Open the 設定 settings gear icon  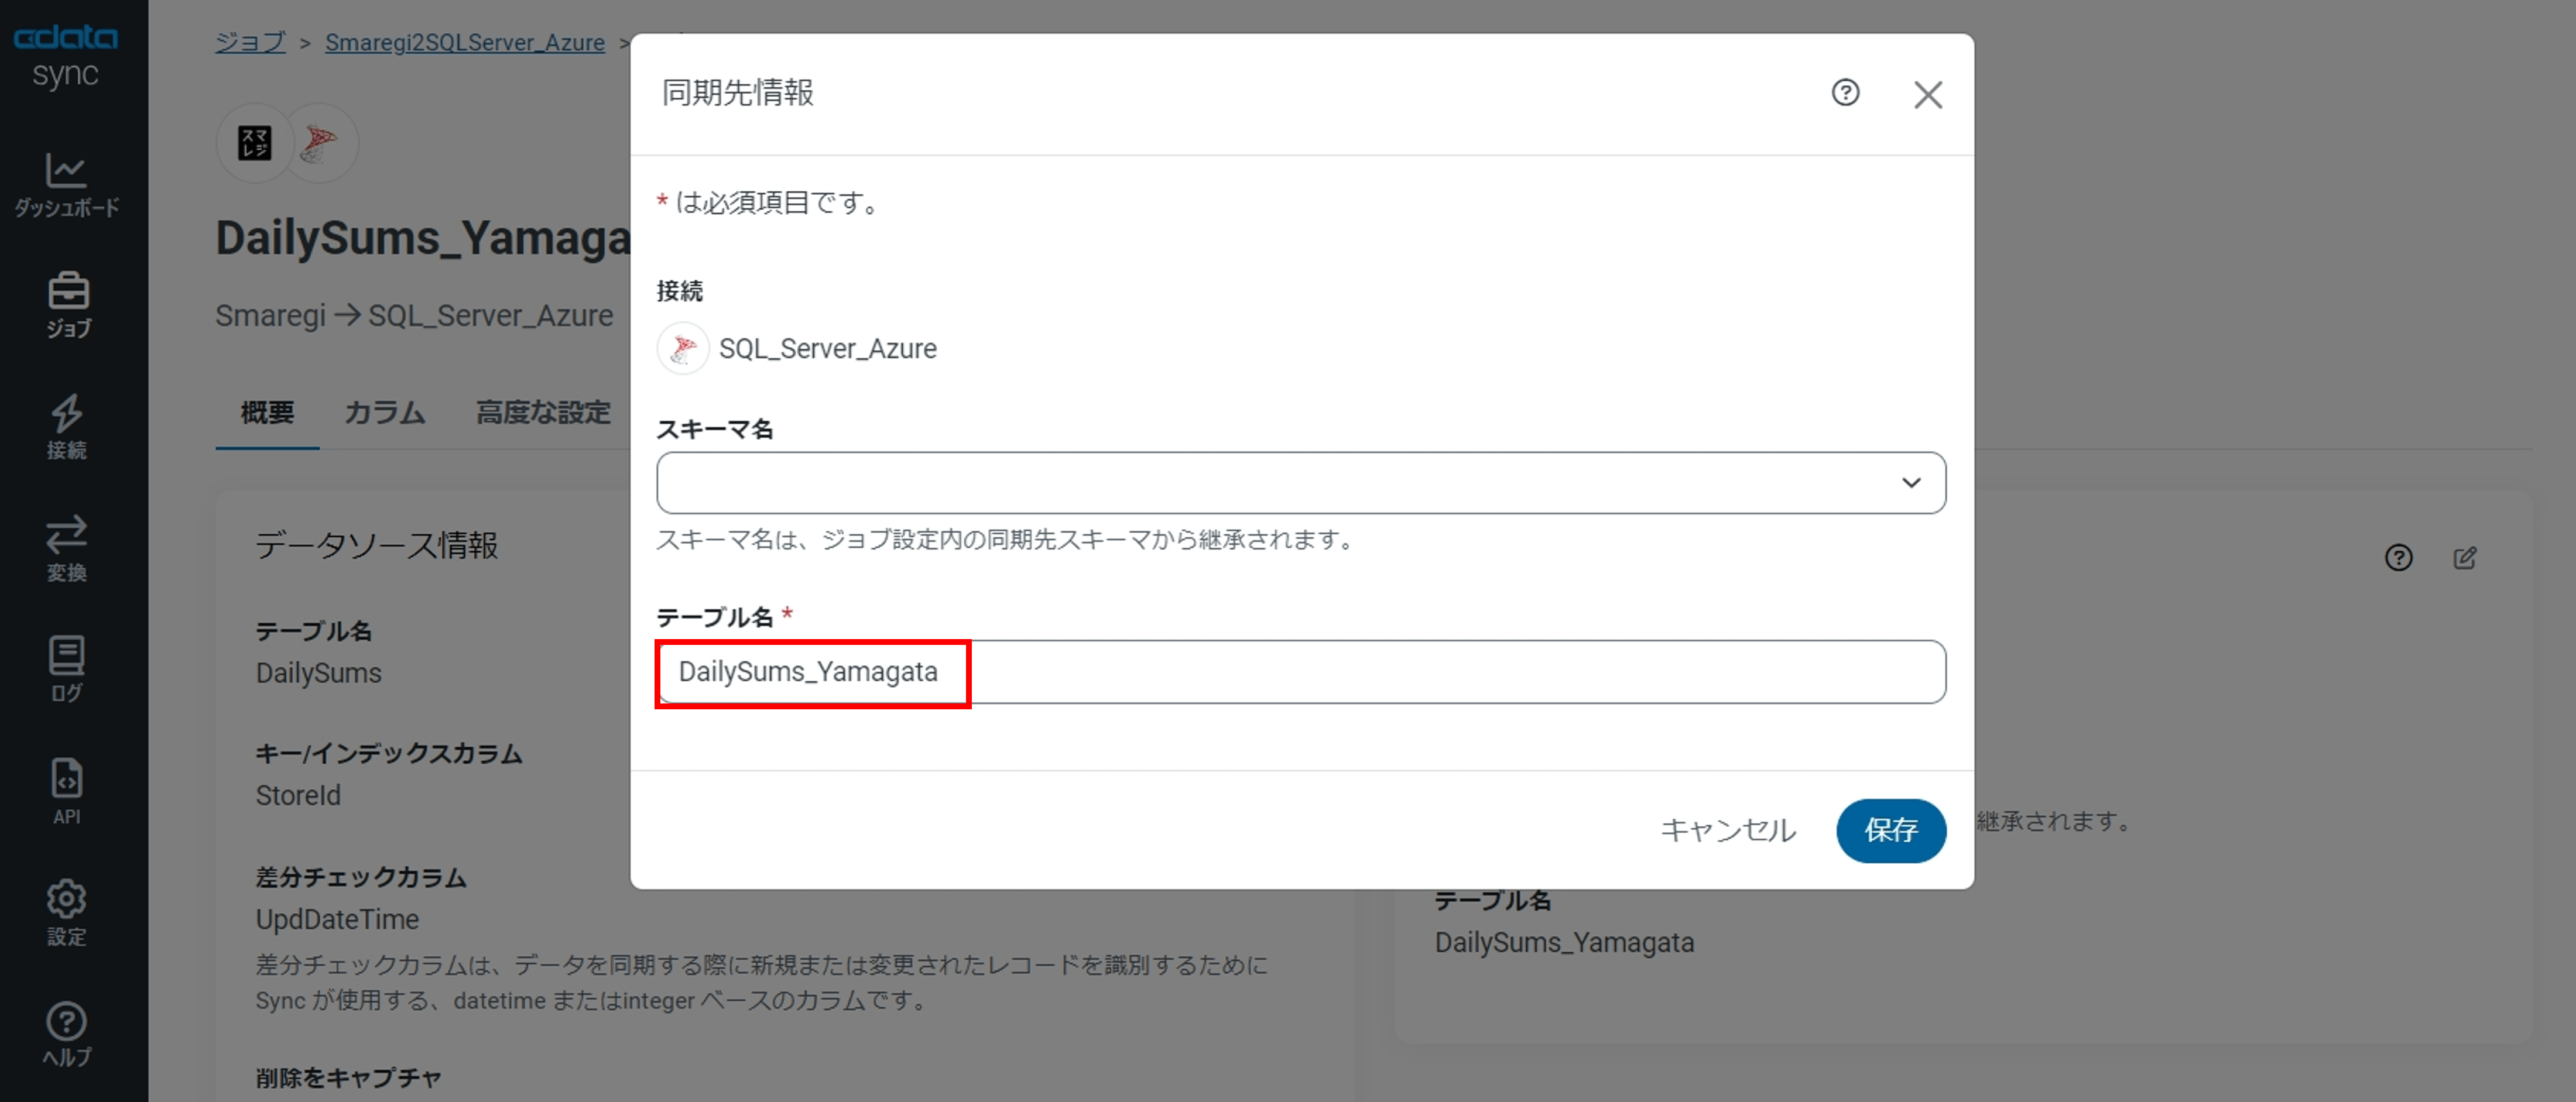[67, 912]
